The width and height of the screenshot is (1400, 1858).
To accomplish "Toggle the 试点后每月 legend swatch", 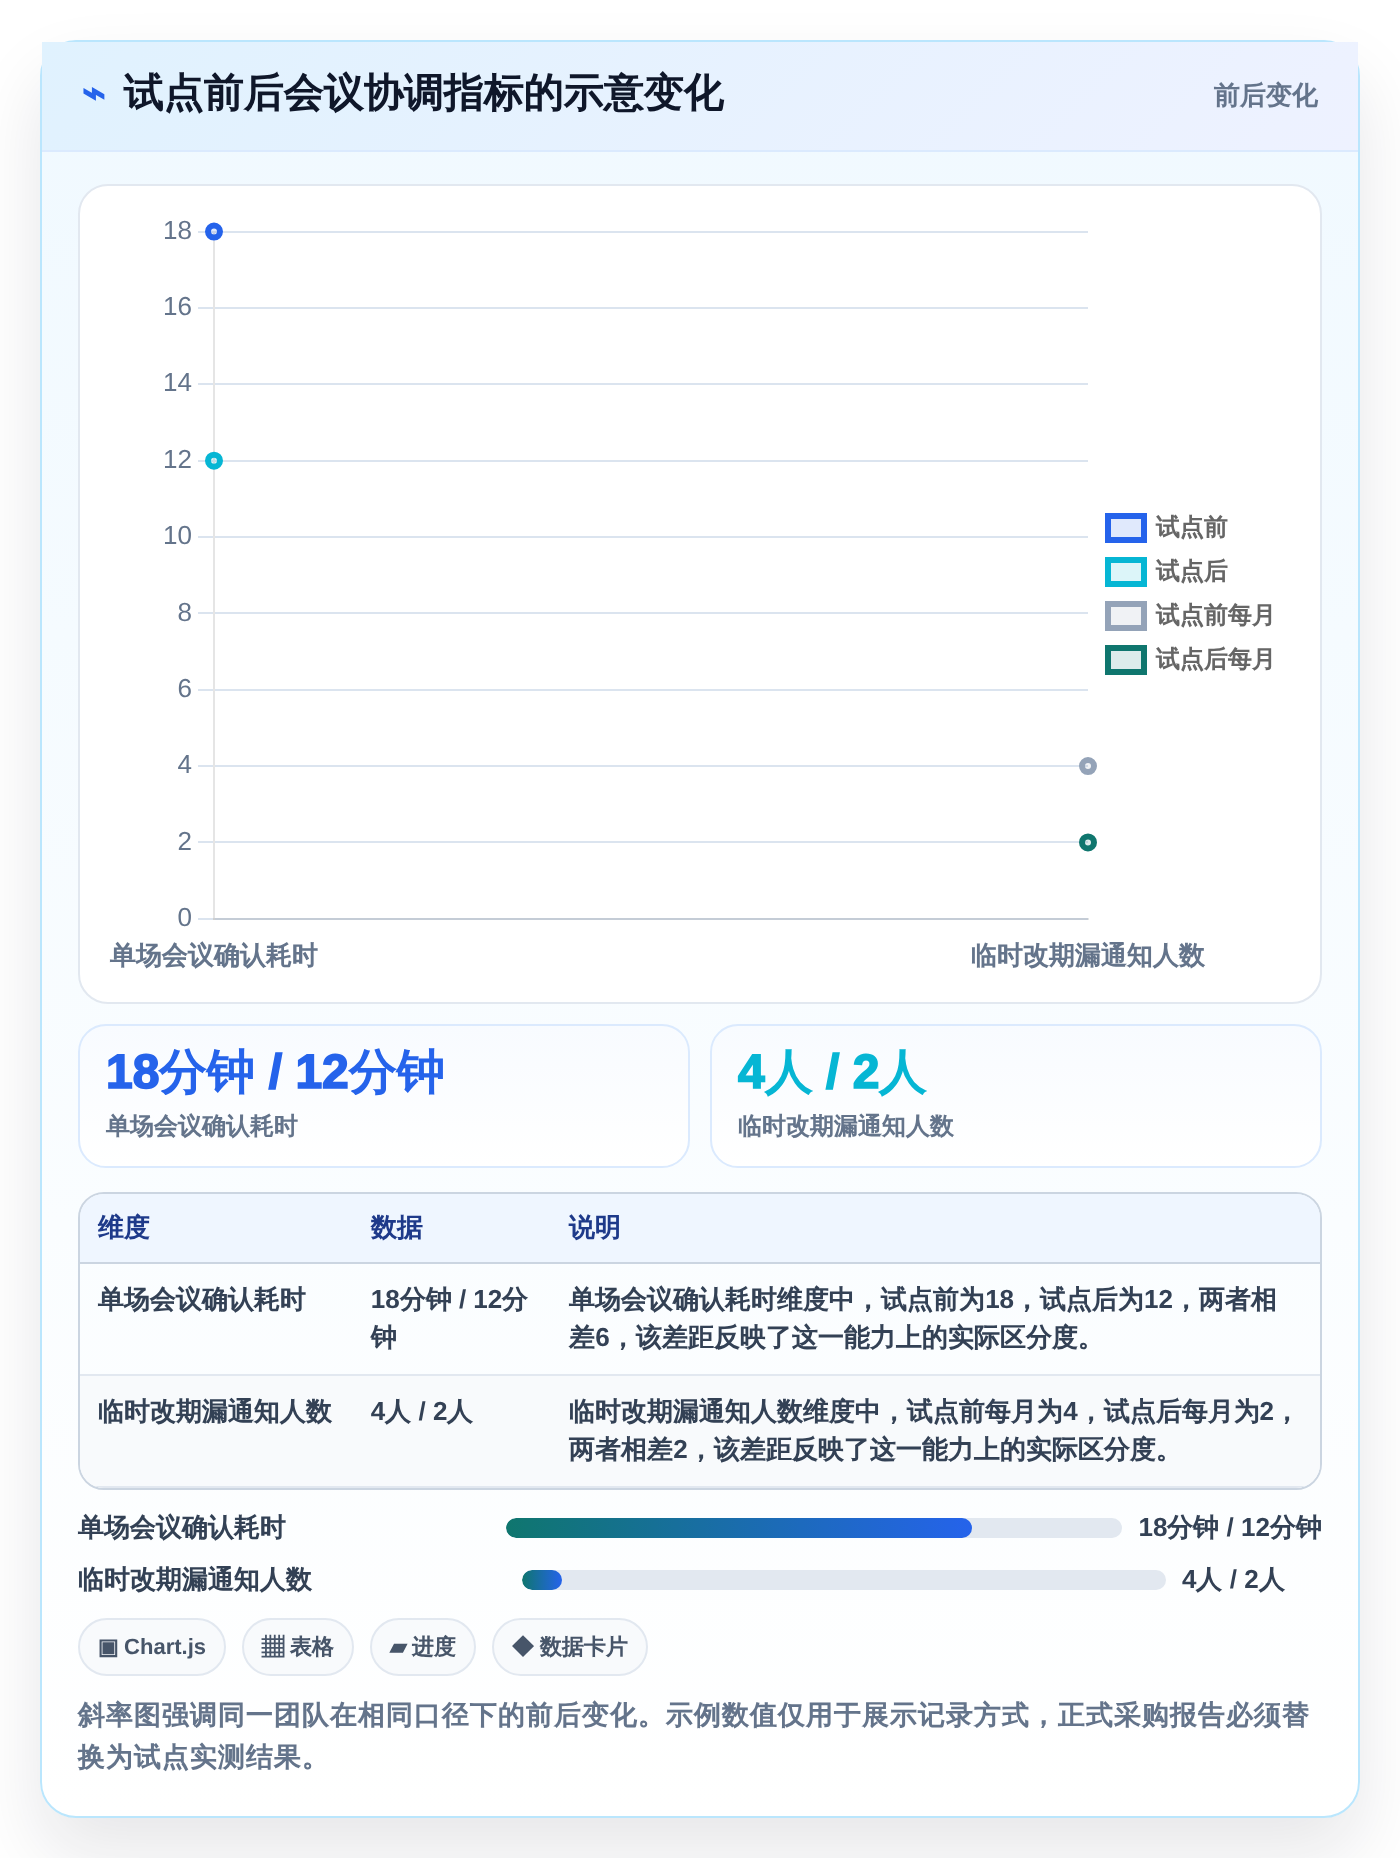I will click(1125, 660).
